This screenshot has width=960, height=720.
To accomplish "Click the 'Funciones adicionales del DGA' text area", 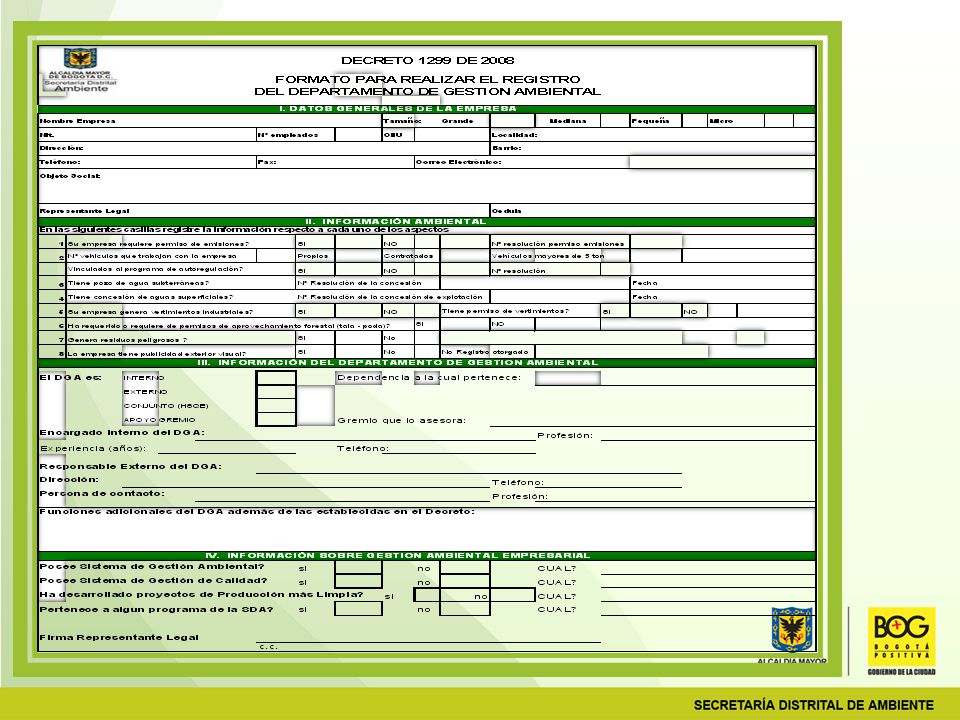I will pos(427,528).
